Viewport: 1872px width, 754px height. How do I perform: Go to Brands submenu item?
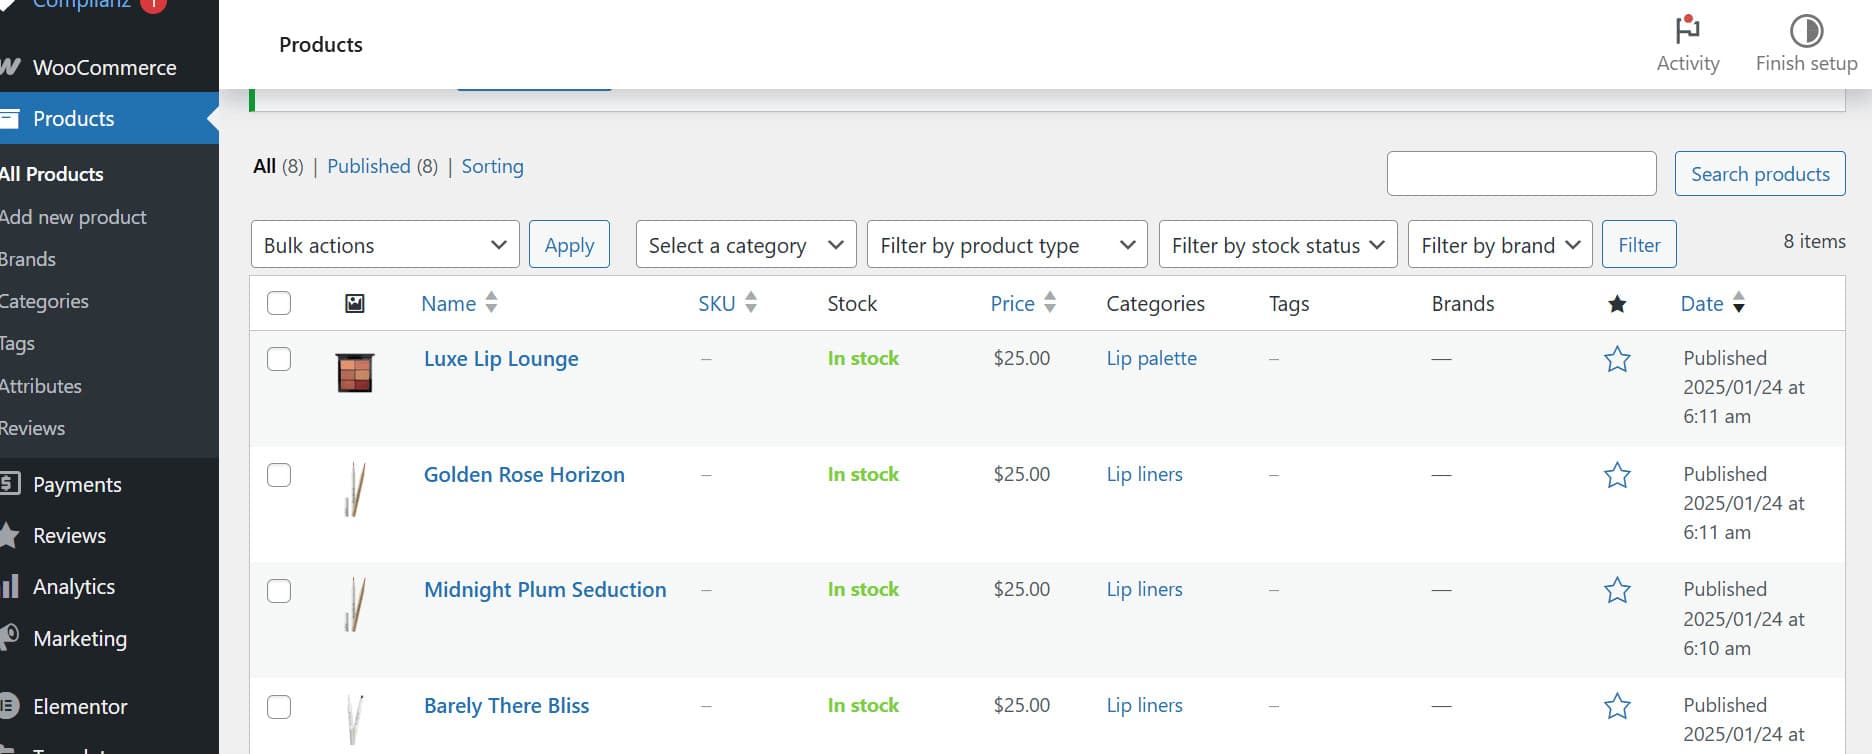28,259
